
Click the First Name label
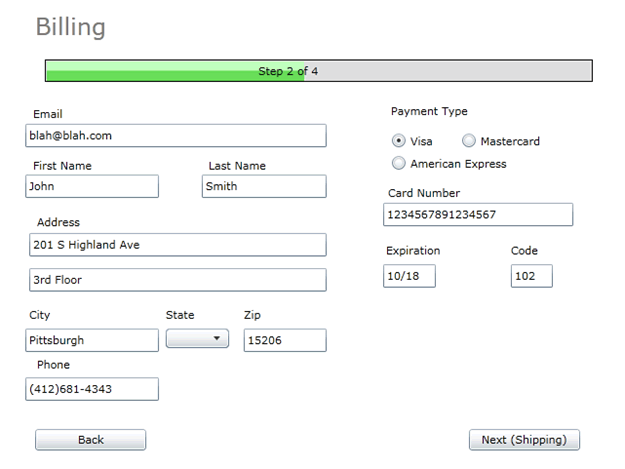(x=63, y=166)
